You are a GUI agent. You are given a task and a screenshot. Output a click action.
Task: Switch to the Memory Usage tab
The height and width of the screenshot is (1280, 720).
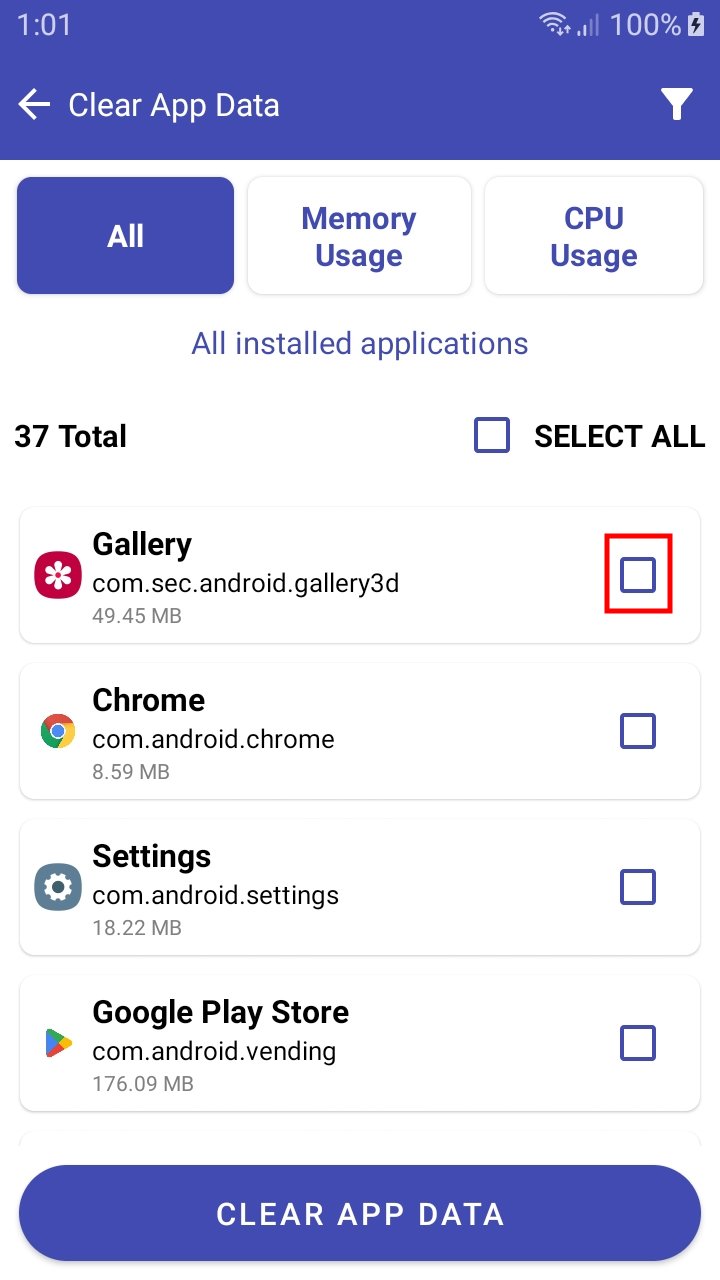pos(359,236)
